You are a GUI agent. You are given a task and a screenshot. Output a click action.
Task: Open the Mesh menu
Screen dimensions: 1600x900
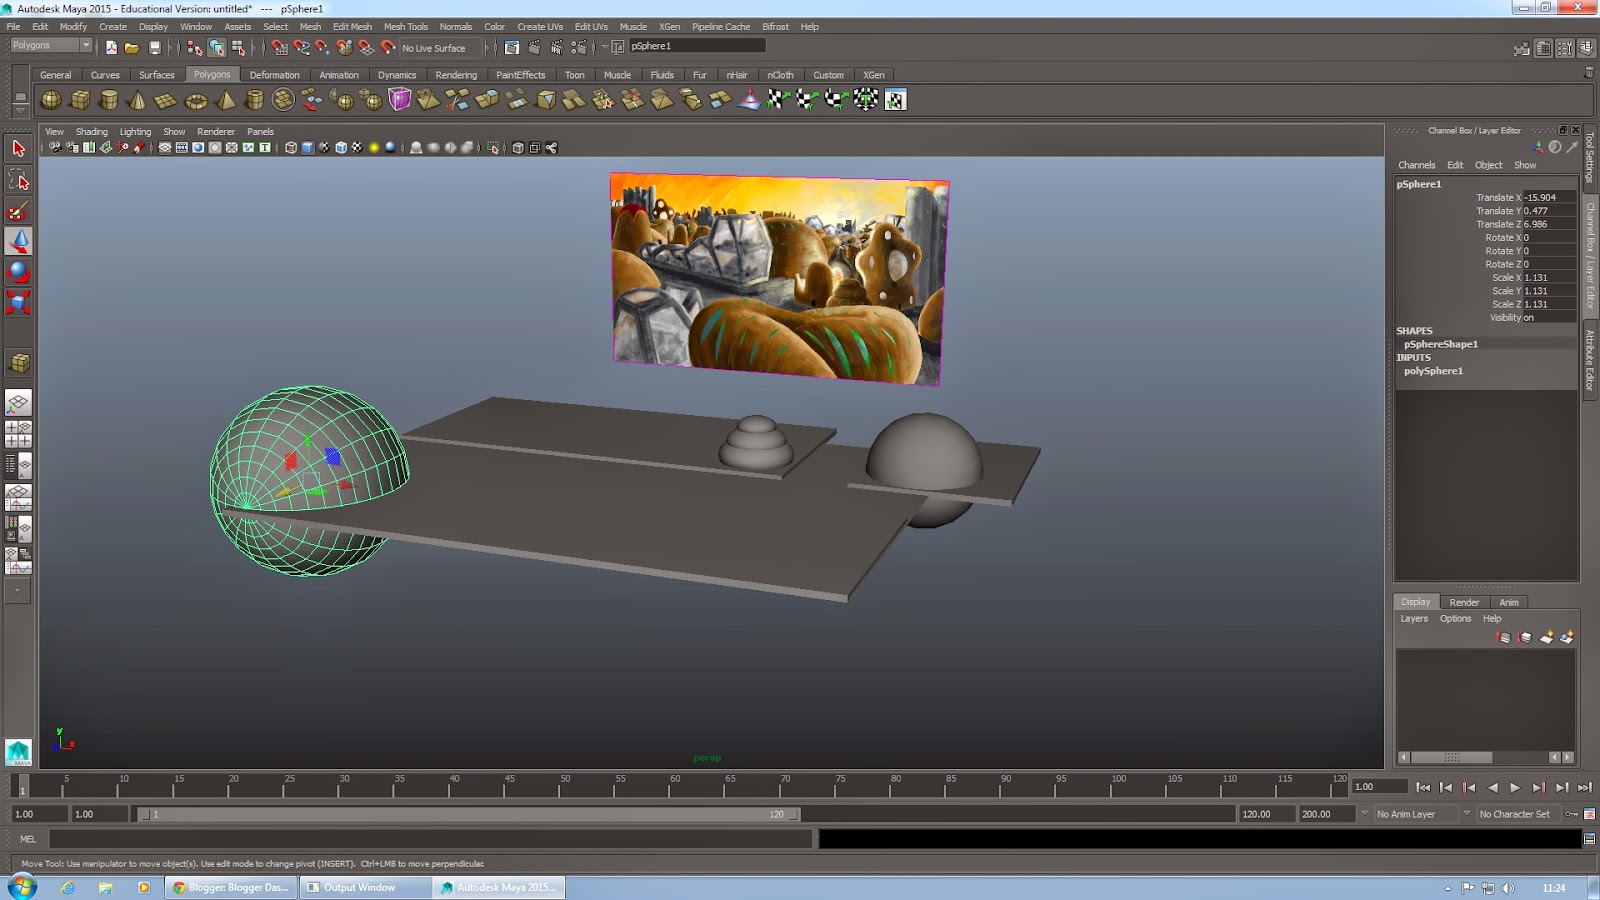(310, 27)
